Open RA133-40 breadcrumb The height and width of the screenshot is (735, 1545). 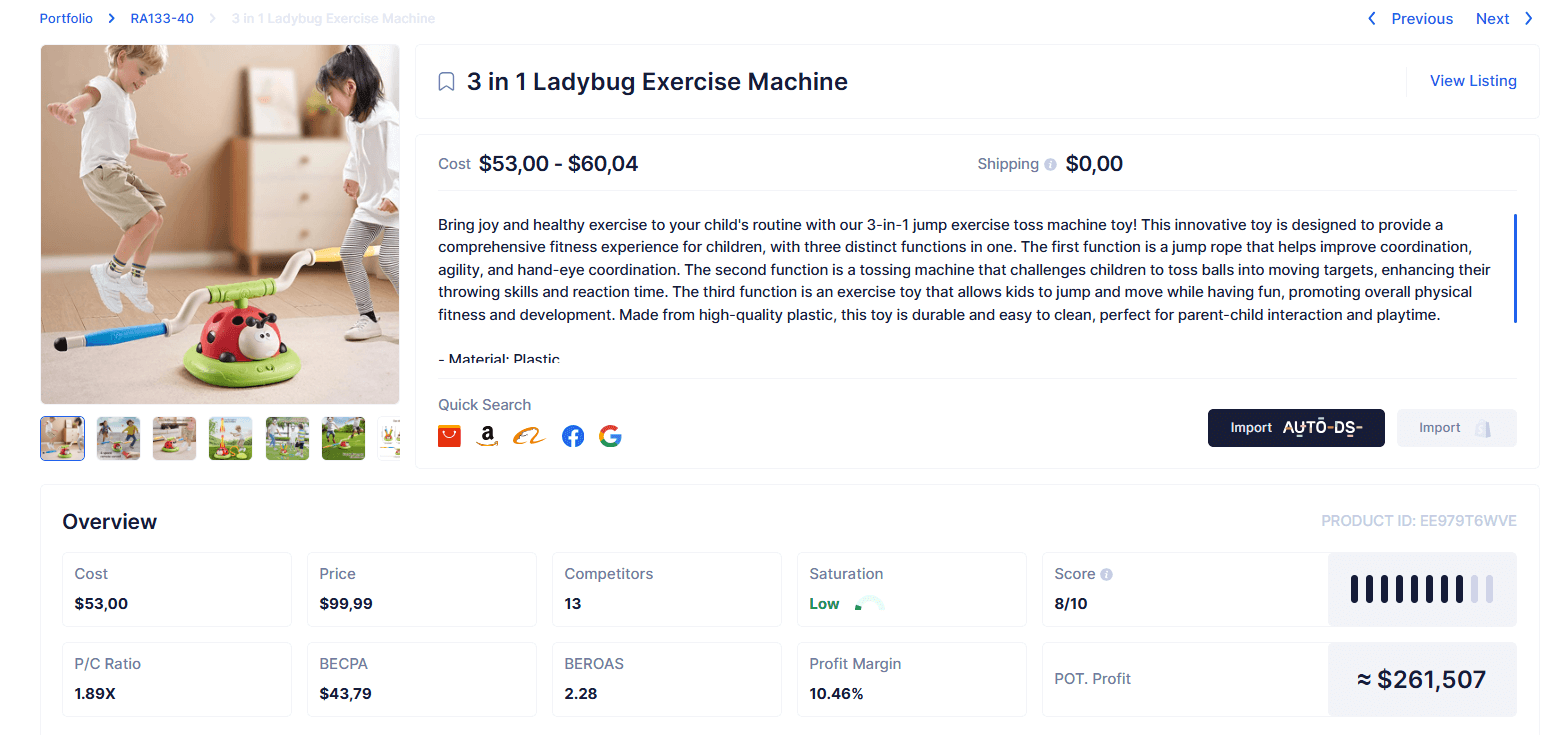(162, 19)
